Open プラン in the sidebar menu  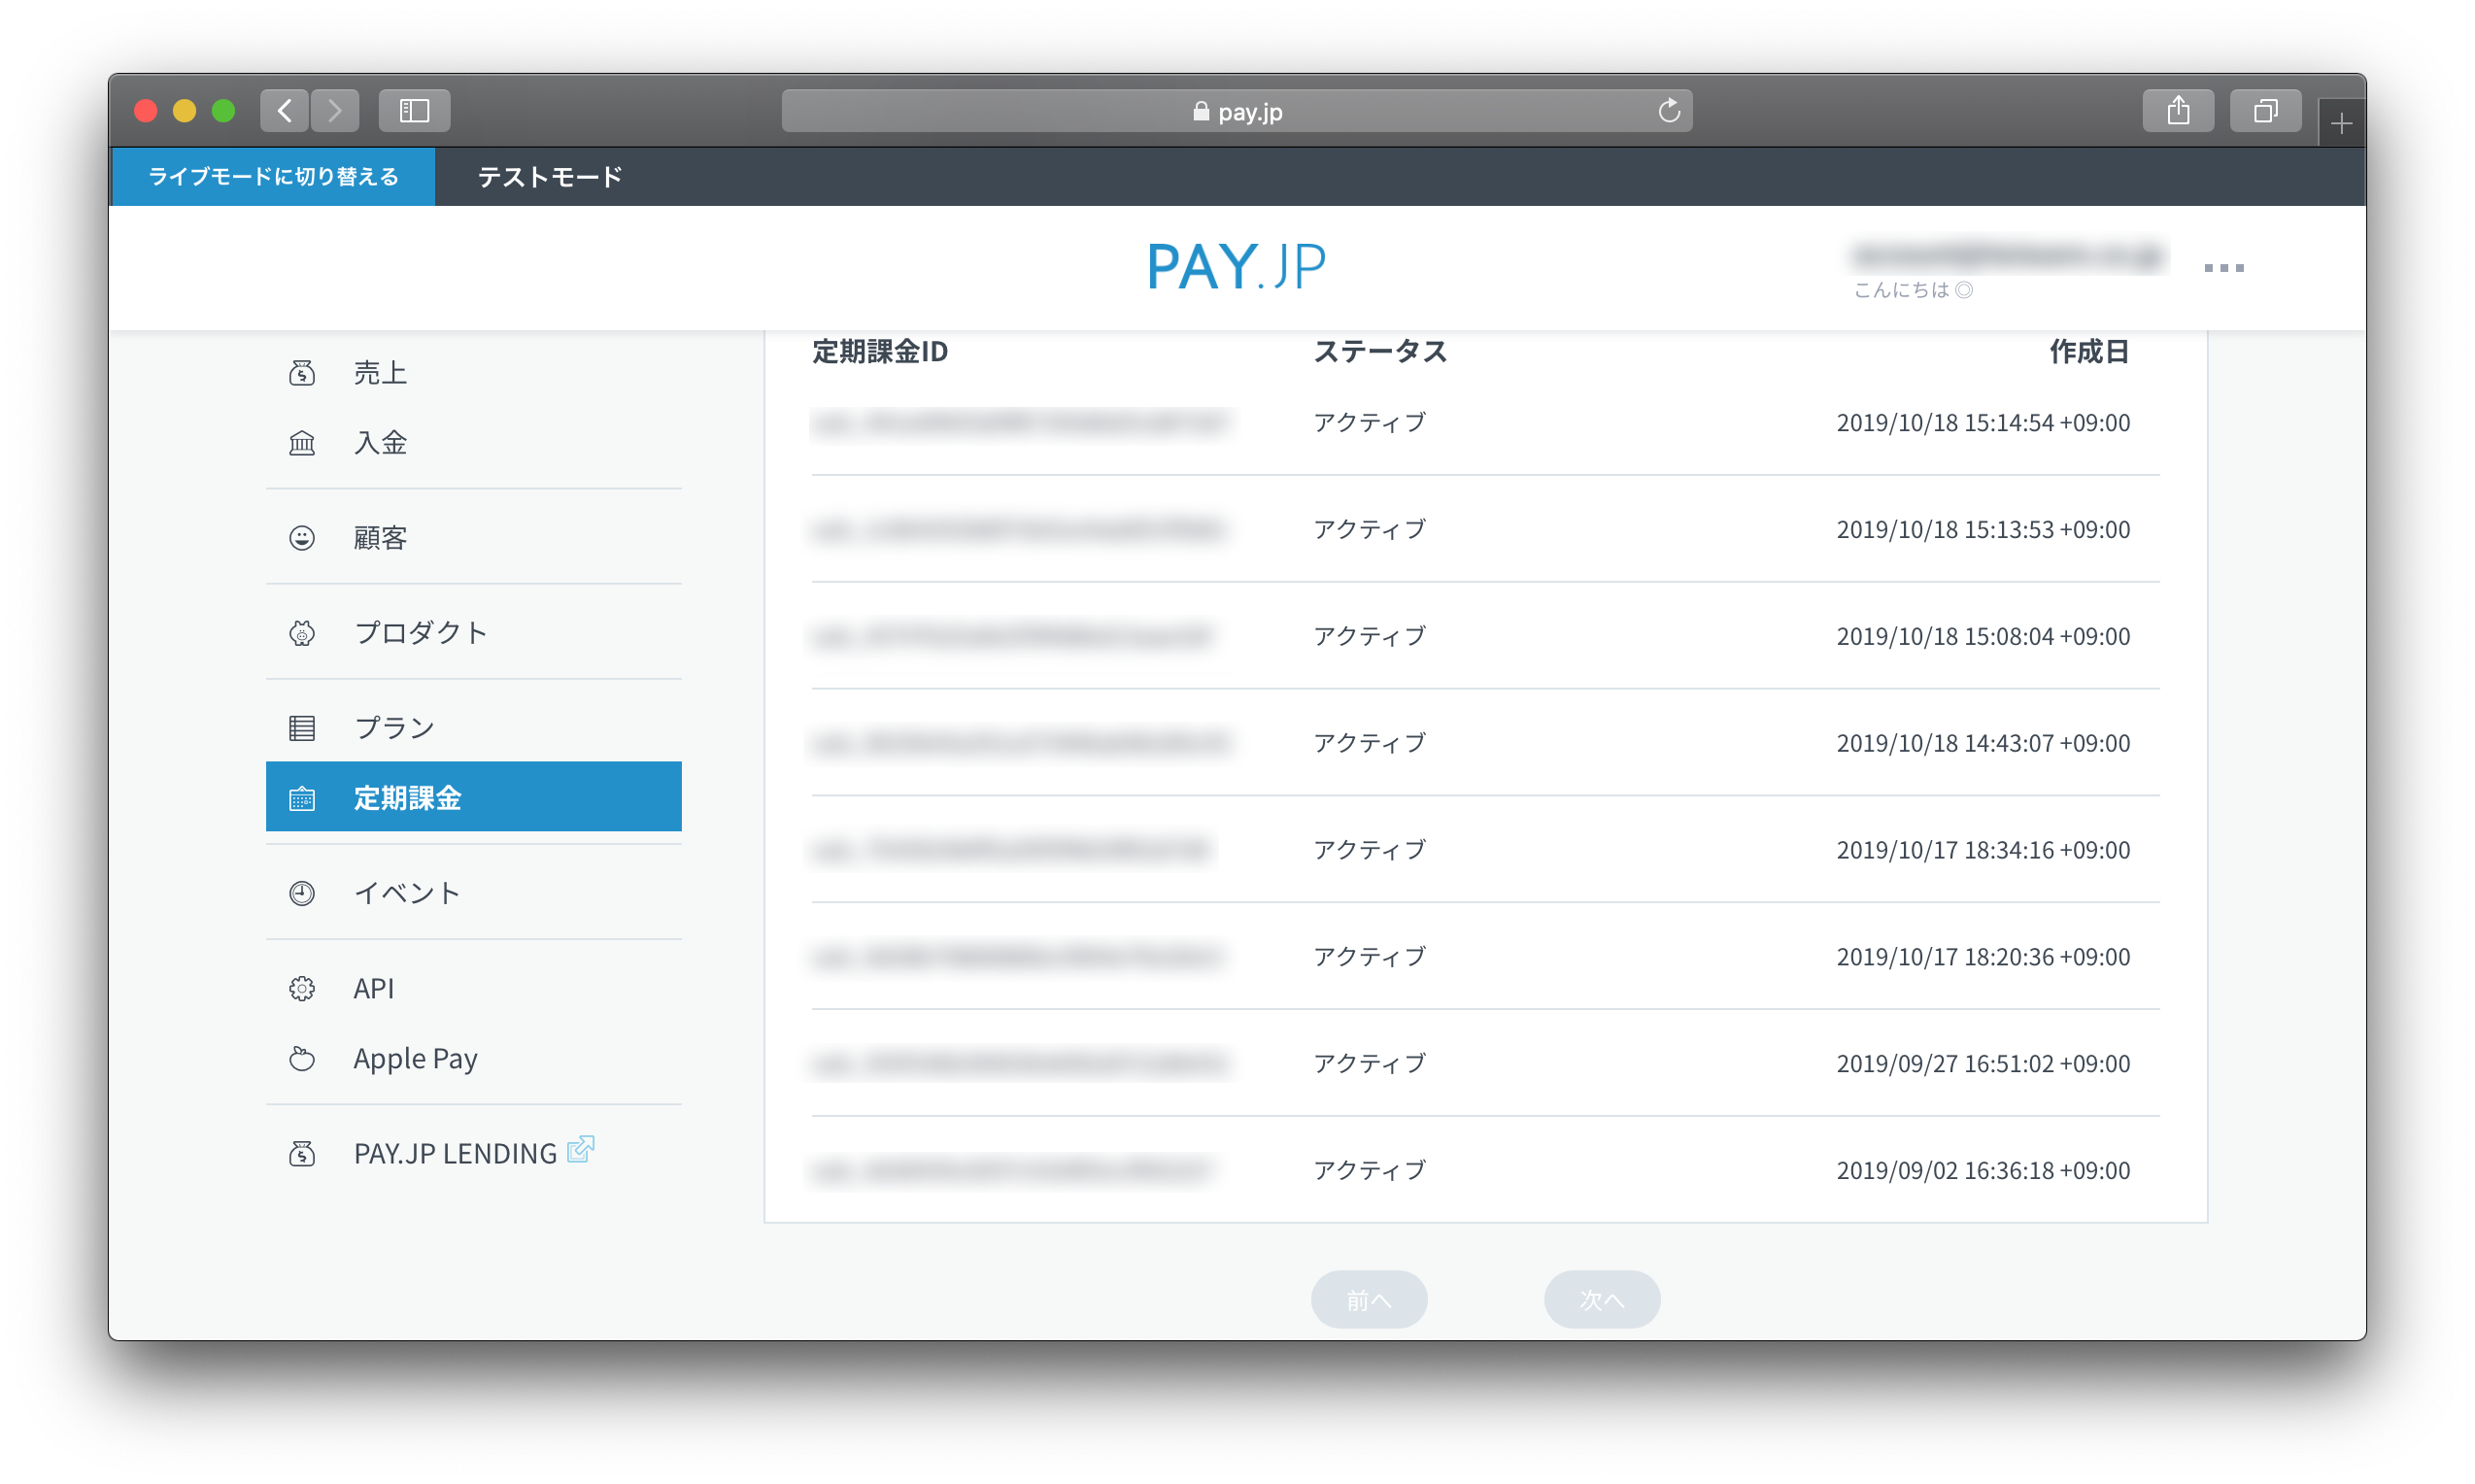[x=474, y=728]
